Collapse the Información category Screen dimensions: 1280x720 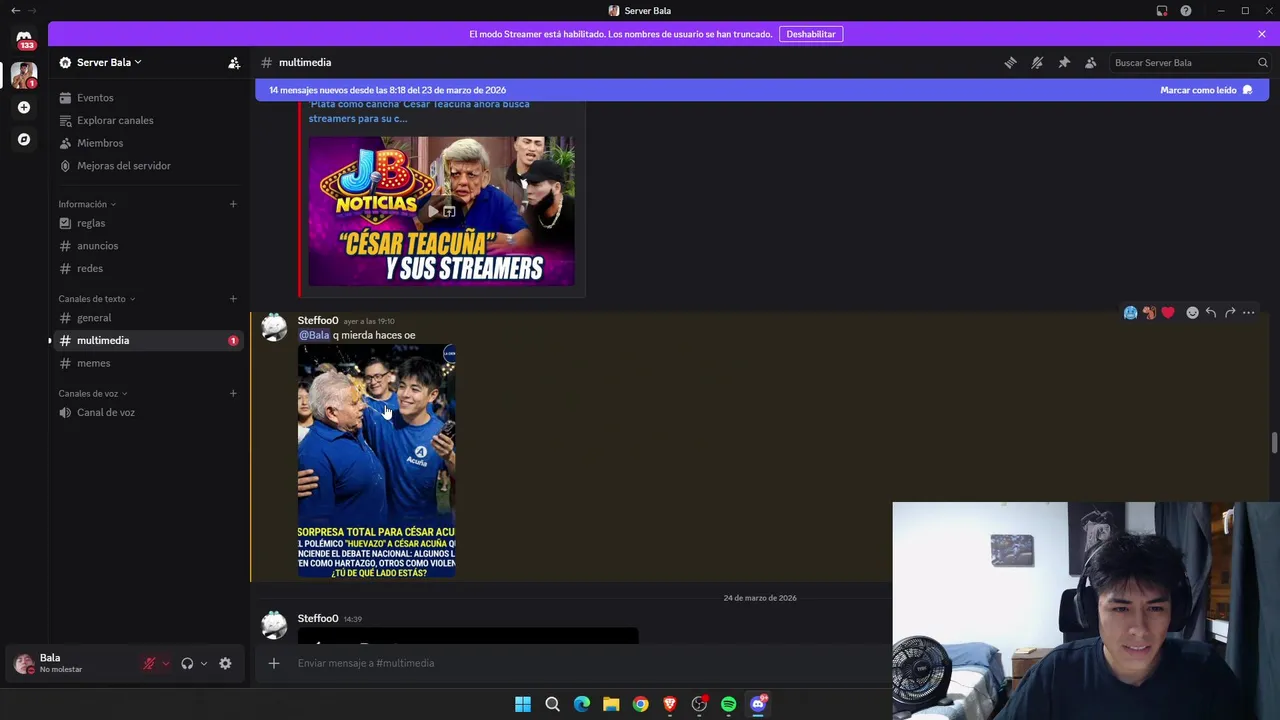[87, 204]
